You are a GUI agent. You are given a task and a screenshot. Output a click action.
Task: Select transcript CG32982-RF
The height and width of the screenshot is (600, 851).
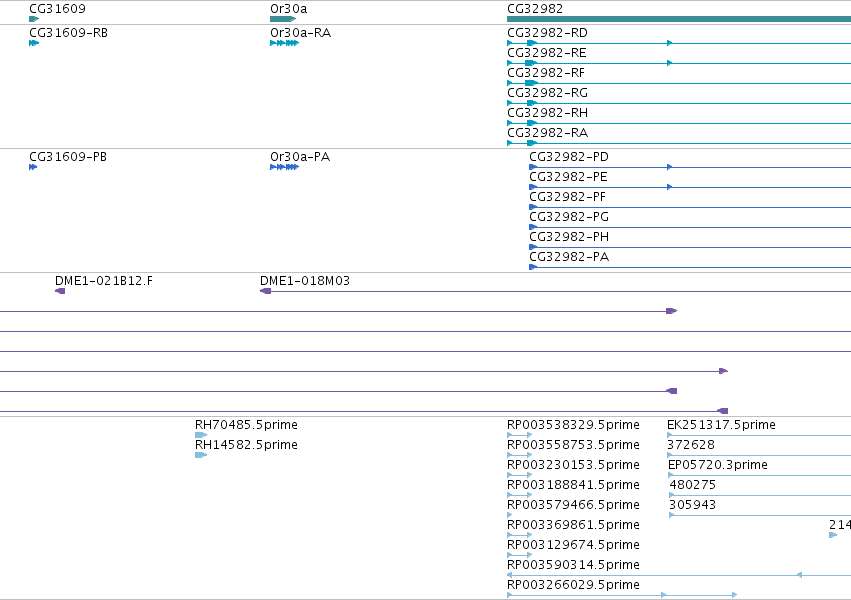tap(546, 73)
